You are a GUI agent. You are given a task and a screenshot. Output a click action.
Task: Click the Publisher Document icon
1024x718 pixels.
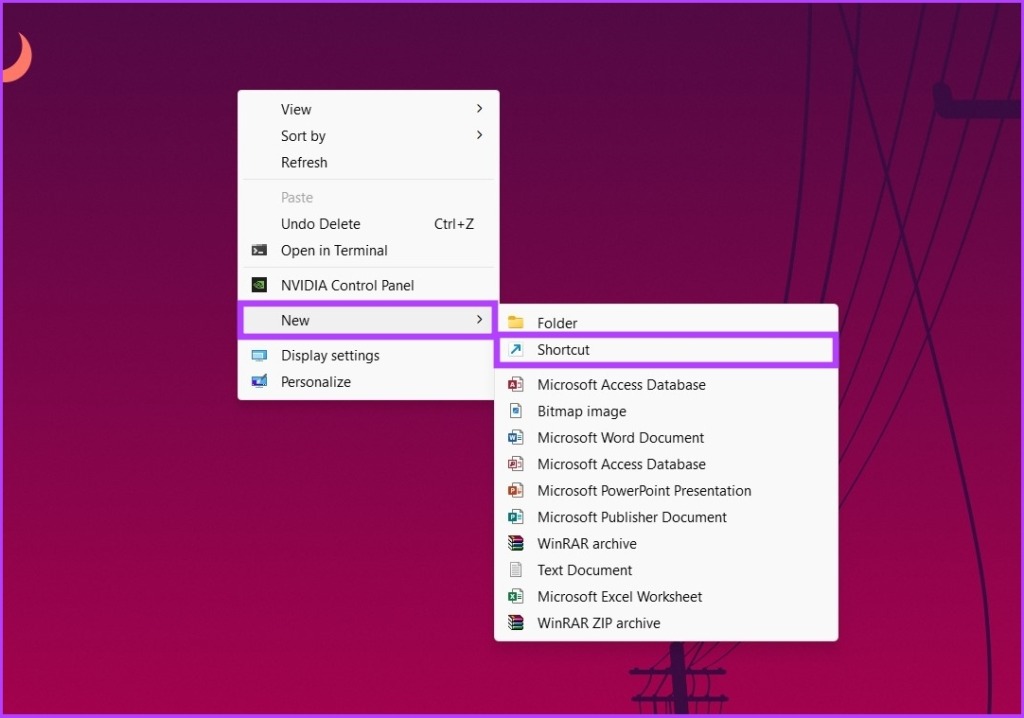(x=516, y=517)
